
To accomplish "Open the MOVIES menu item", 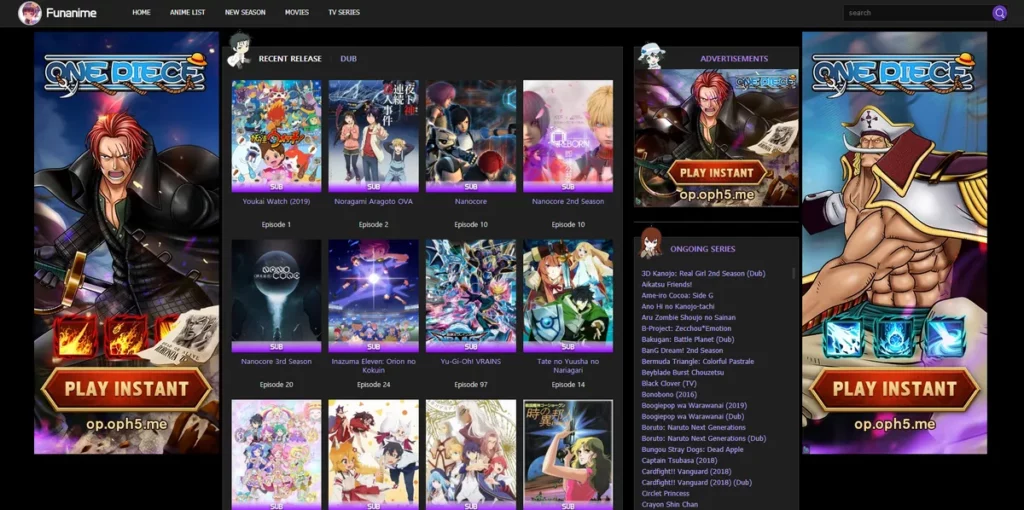I will click(x=296, y=12).
